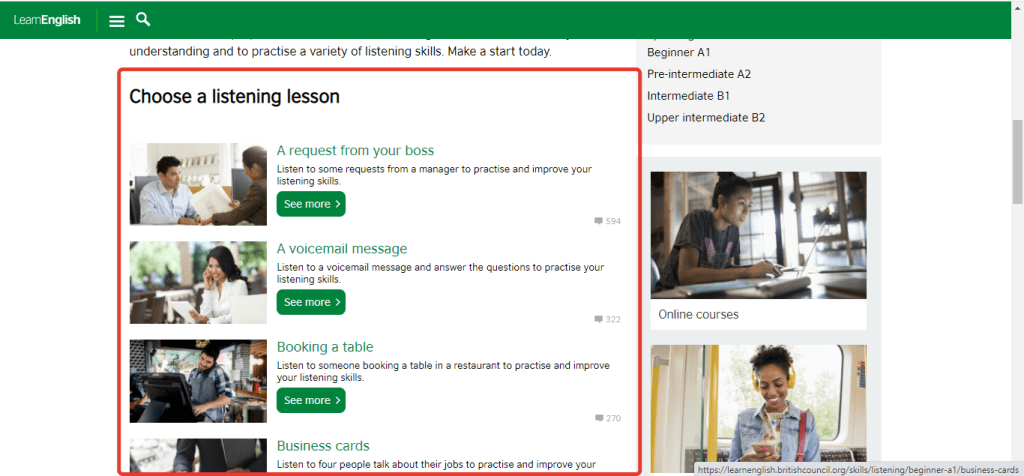
Task: Click See more under request from boss
Action: tap(311, 204)
